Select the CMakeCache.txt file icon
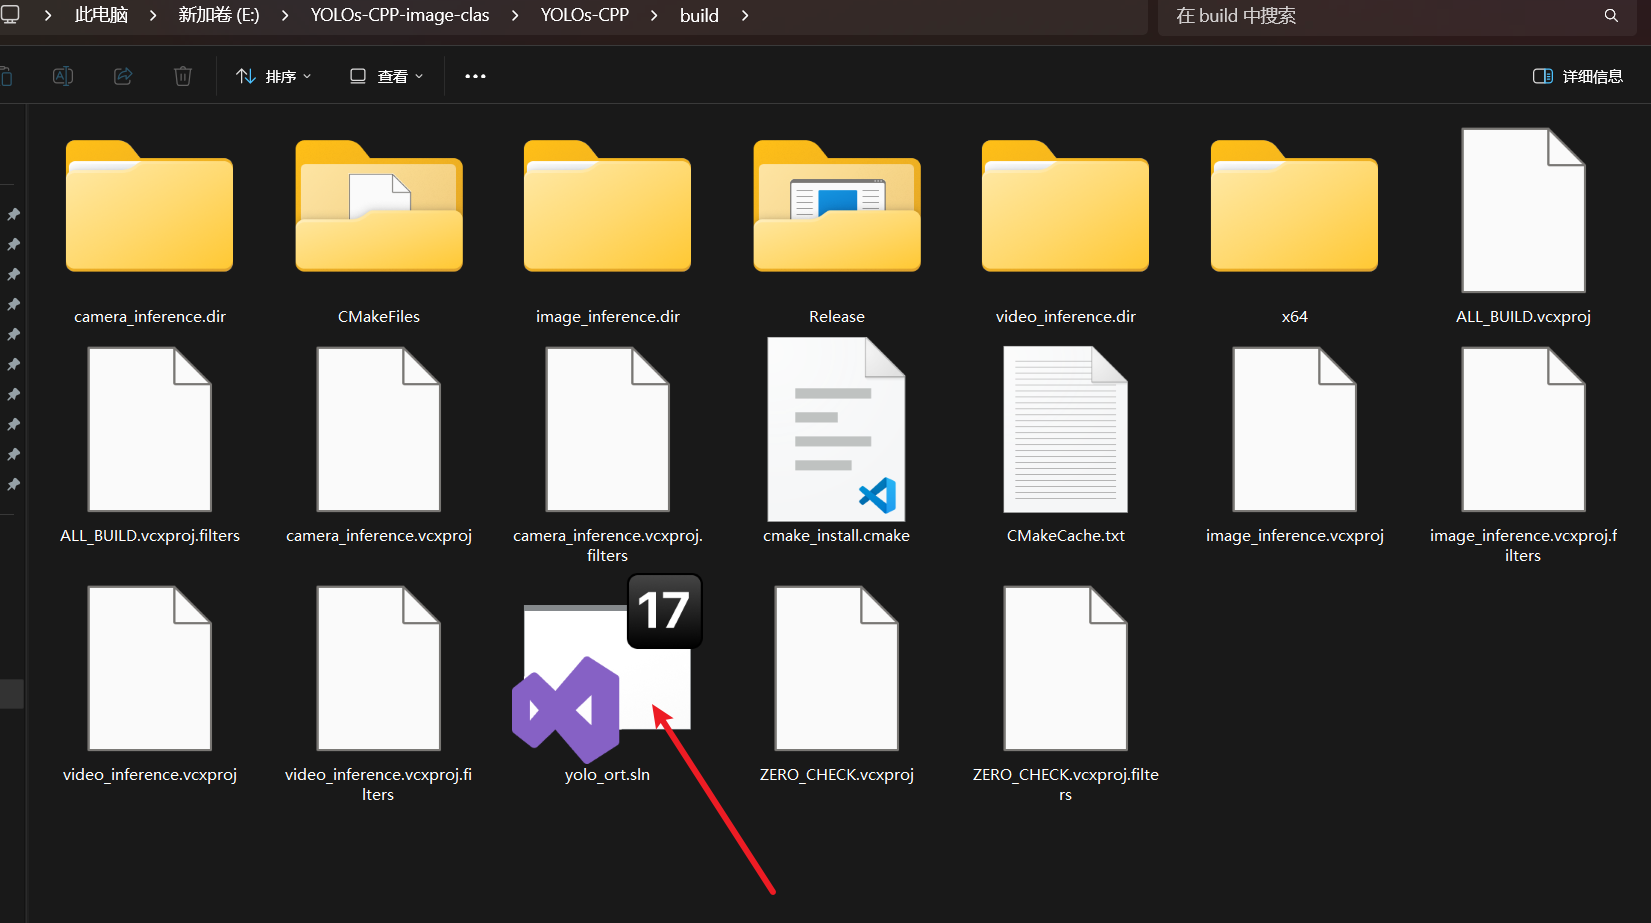1651x923 pixels. [1065, 429]
